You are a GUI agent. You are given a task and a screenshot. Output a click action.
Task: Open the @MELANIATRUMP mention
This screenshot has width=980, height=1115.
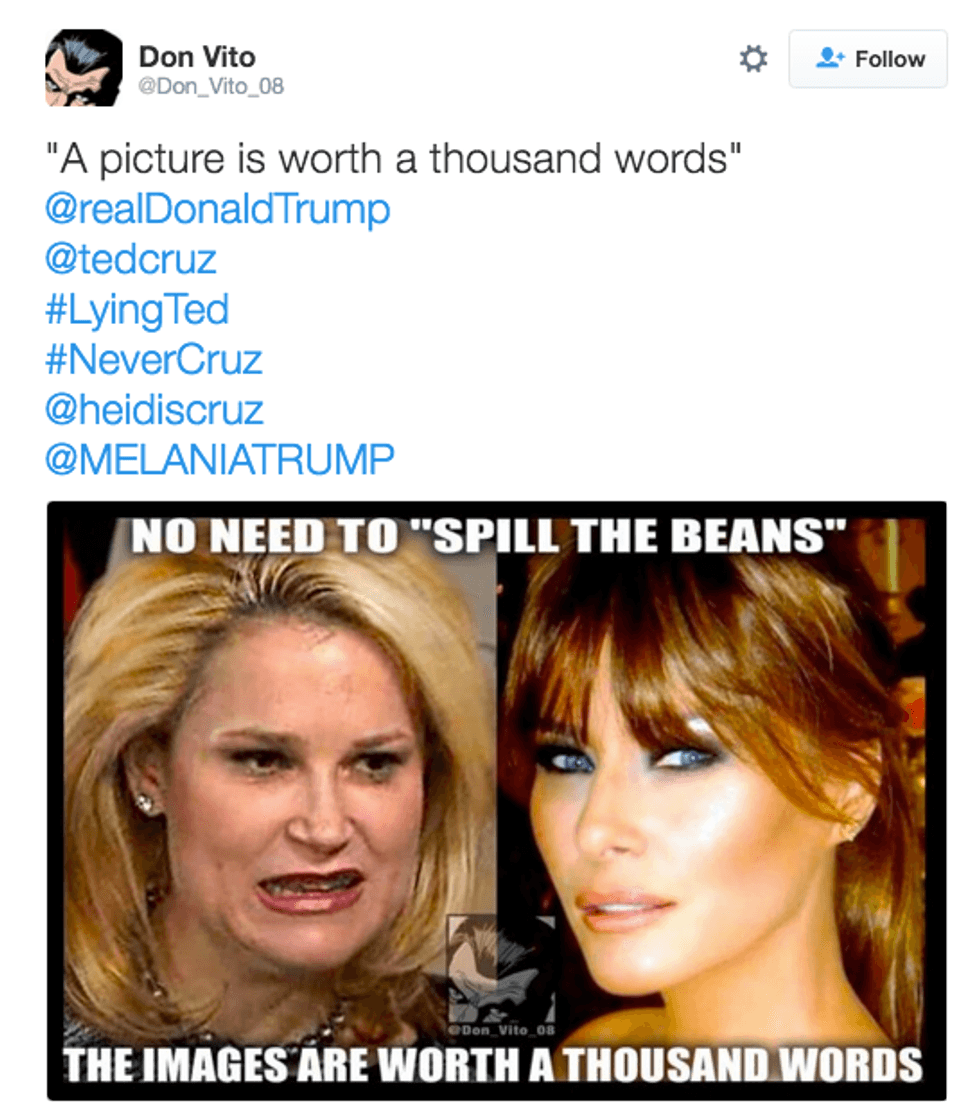pos(220,459)
